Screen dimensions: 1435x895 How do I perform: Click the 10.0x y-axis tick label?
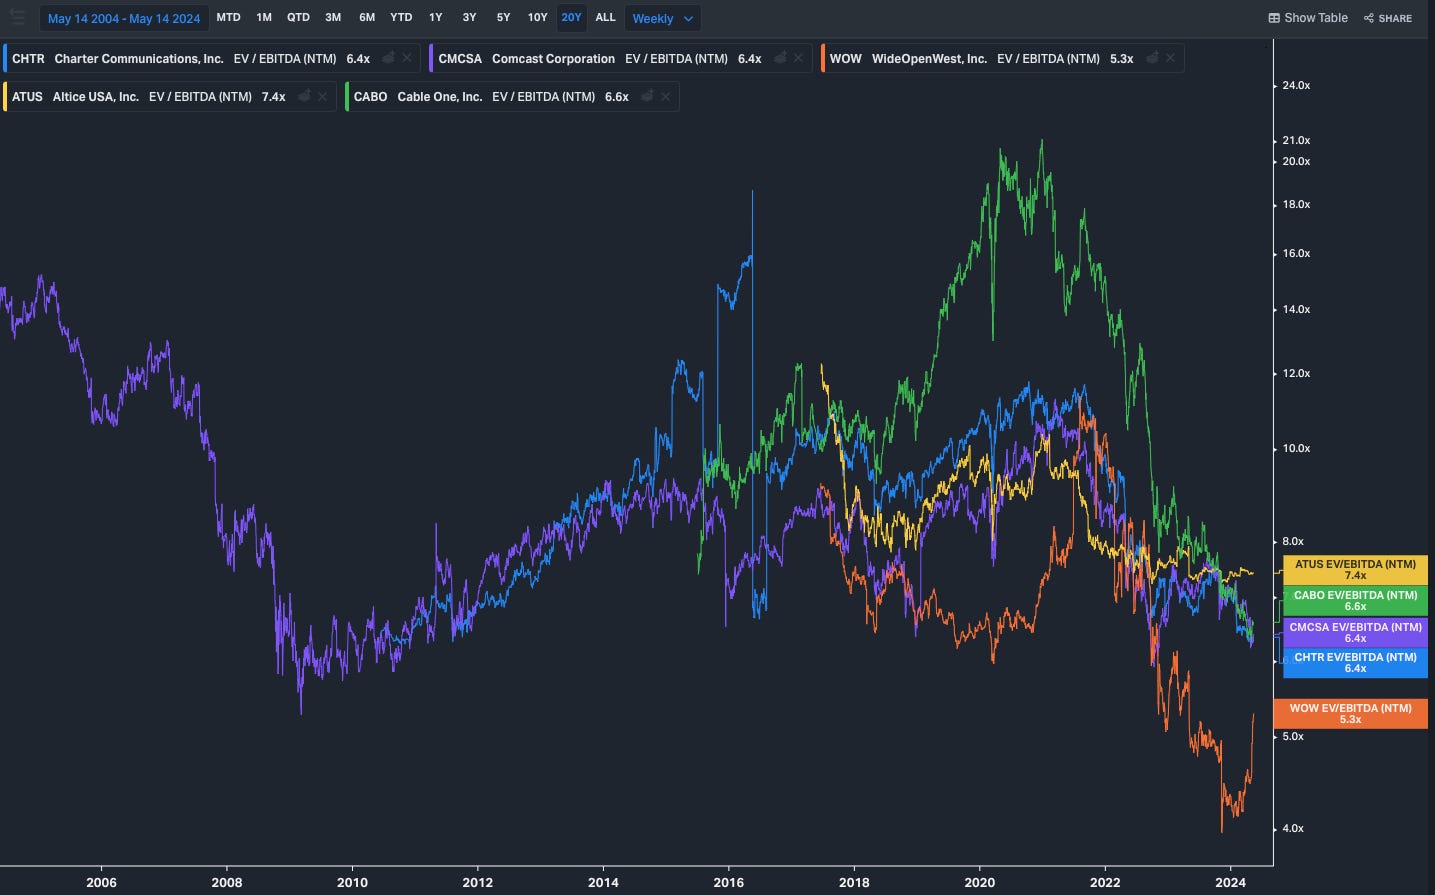1296,449
